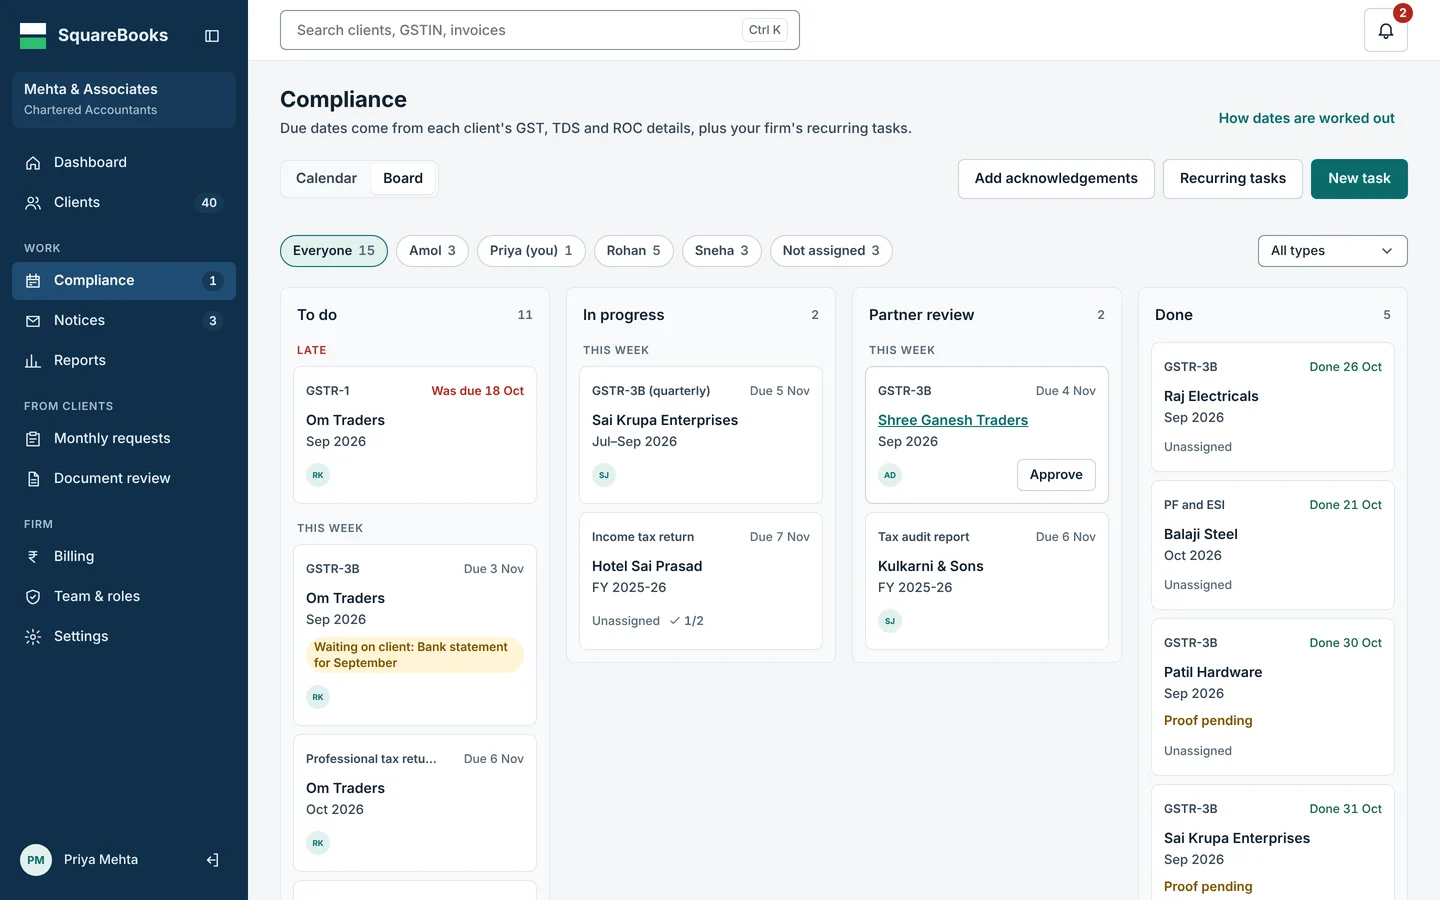Open notifications bell
Viewport: 1440px width, 900px height.
tap(1386, 30)
